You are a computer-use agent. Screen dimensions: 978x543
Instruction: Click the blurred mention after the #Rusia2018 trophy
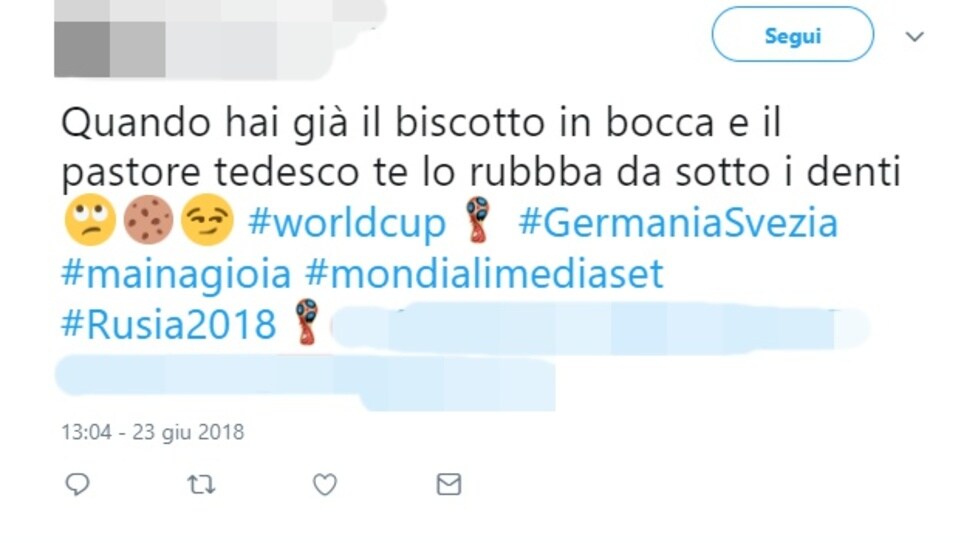pyautogui.click(x=599, y=325)
